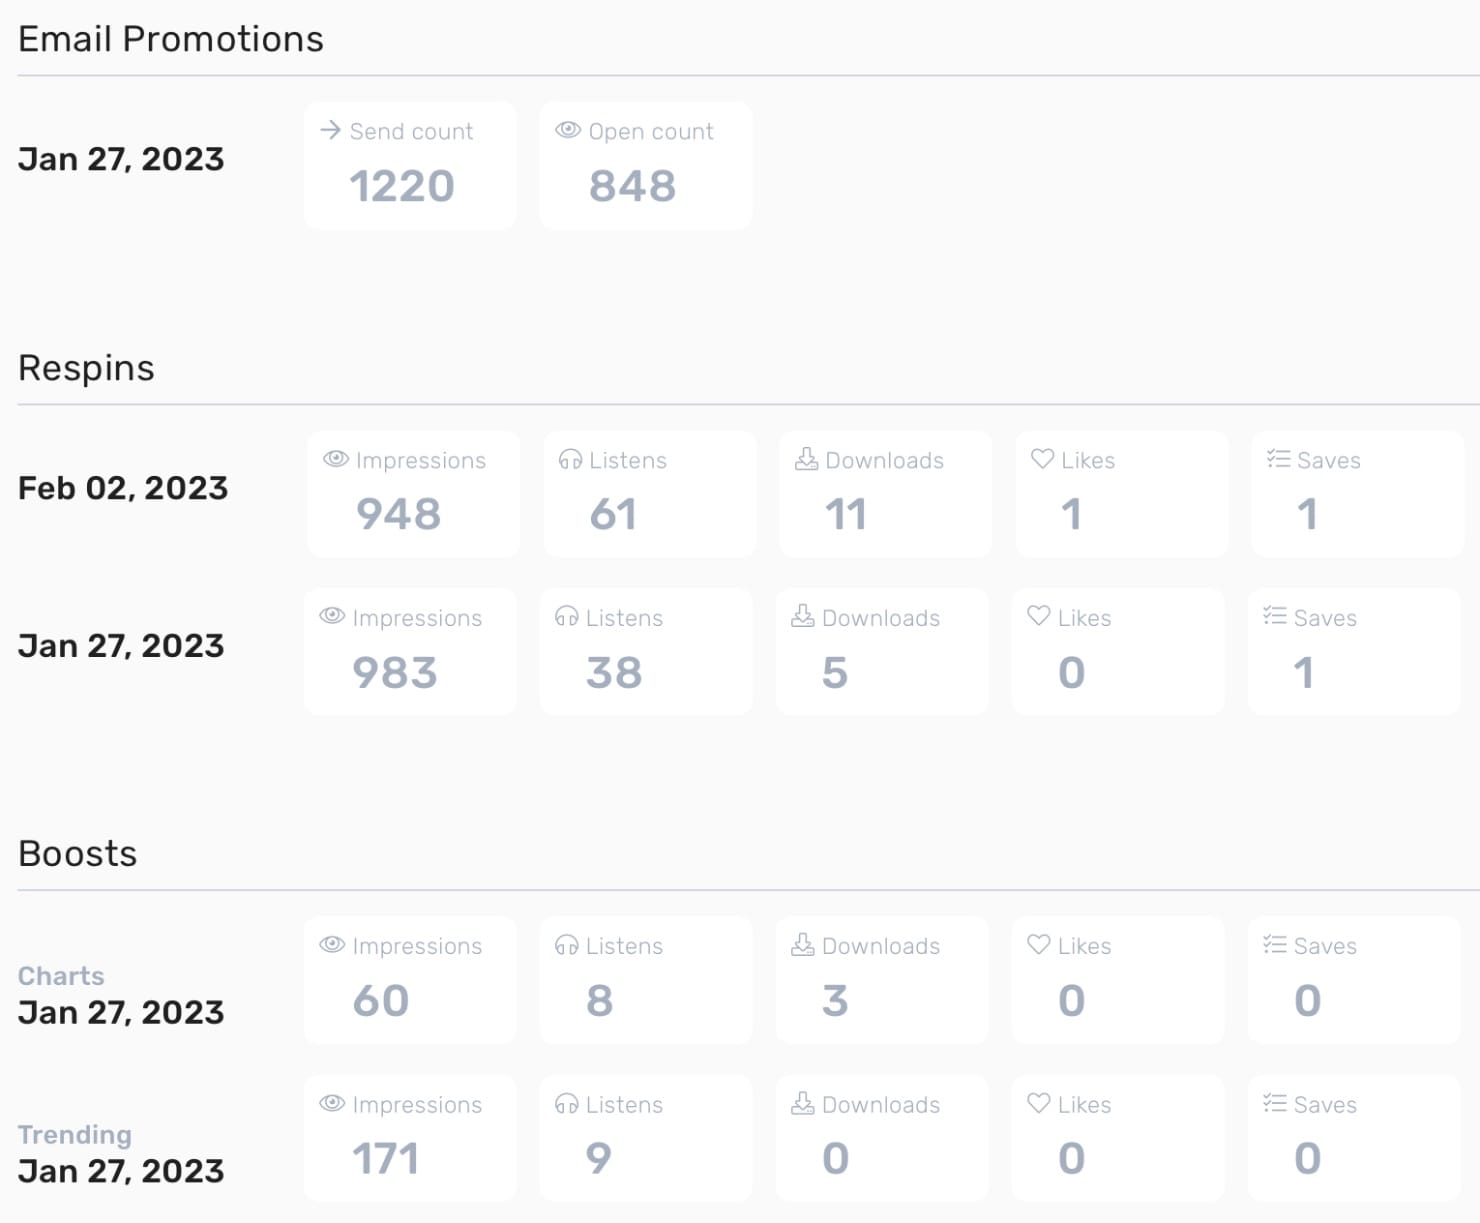The image size is (1480, 1223).
Task: Click the 948 Impressions stat card
Action: coord(412,493)
